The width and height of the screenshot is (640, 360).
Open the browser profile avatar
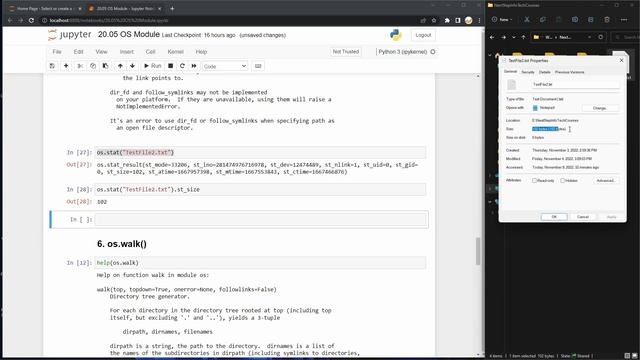click(469, 20)
